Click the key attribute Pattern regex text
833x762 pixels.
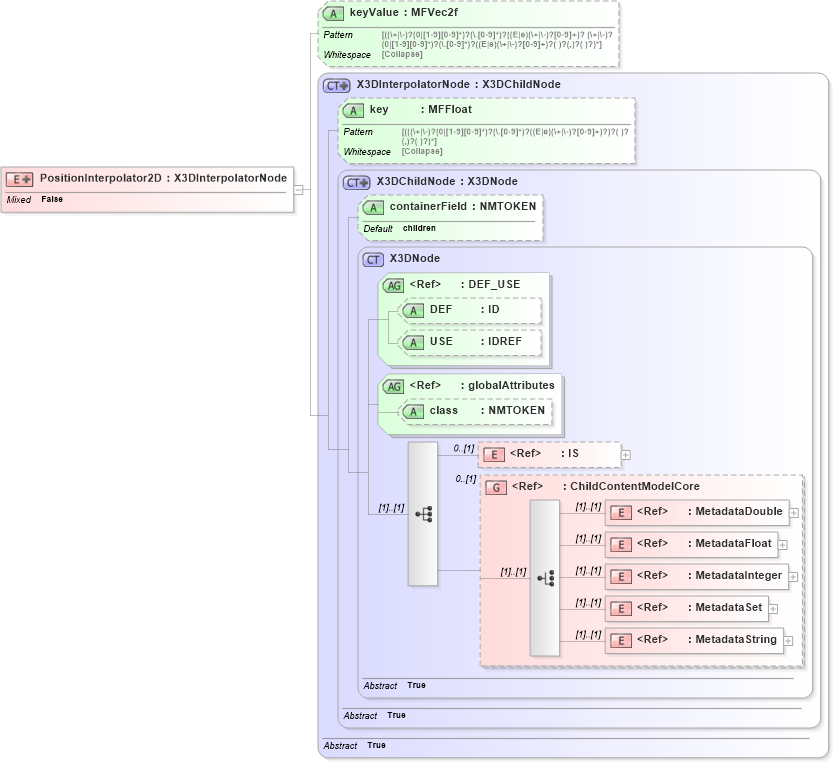point(515,136)
